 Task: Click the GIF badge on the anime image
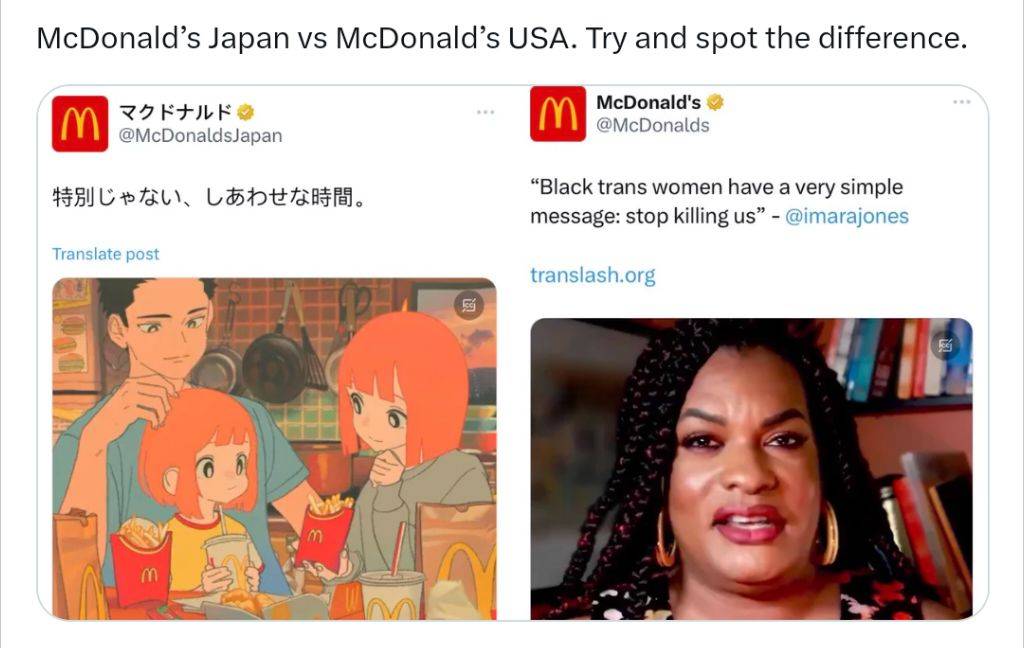[469, 305]
